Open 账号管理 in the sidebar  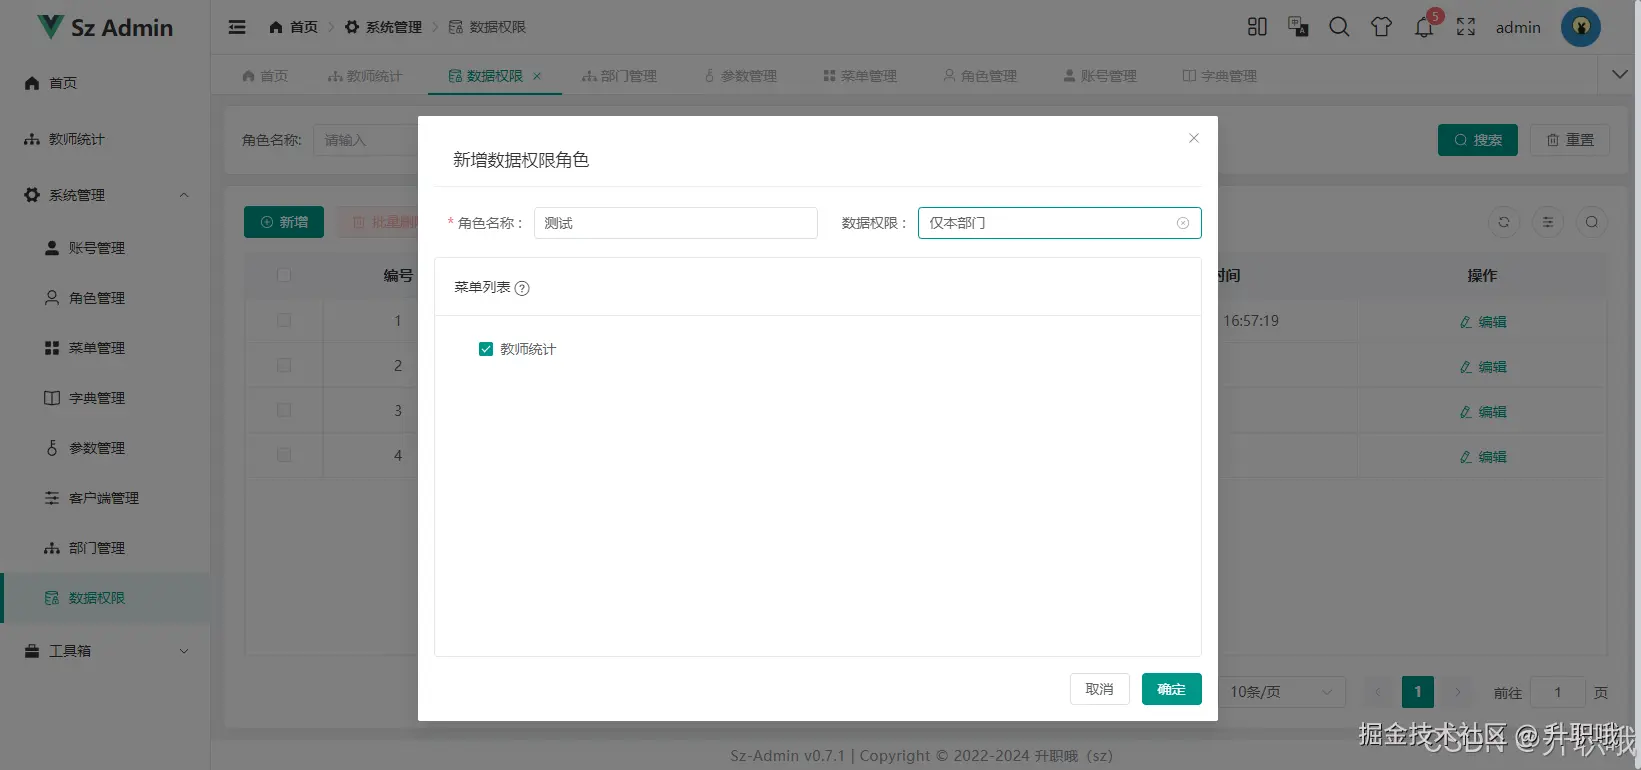click(105, 248)
